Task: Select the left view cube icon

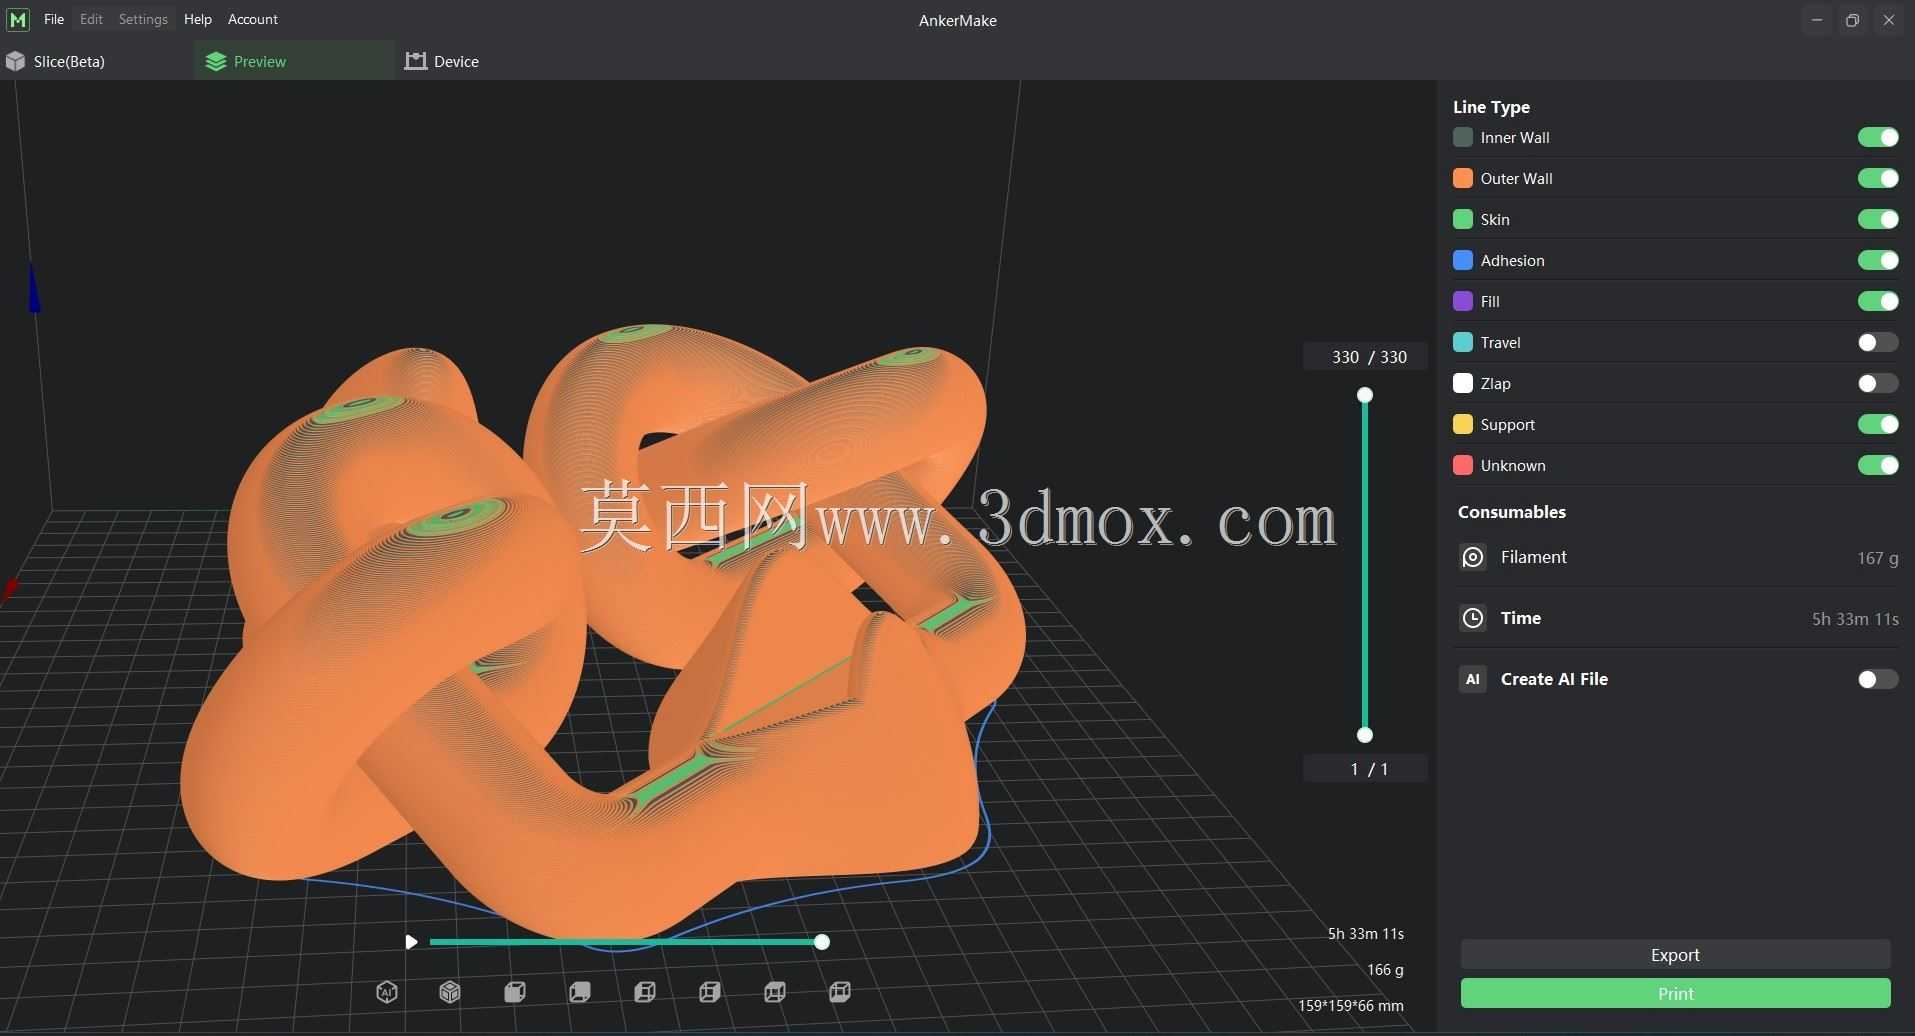Action: point(645,992)
